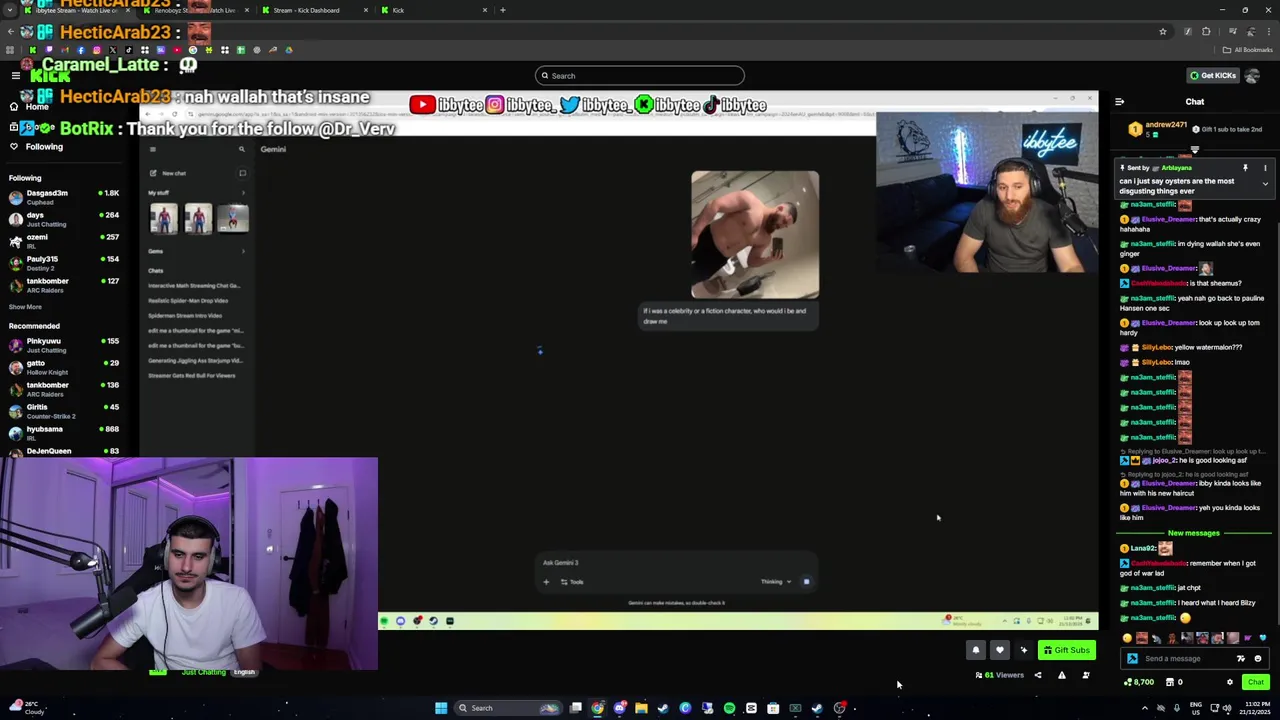Open Thinking model dropdown in Gemini
Image resolution: width=1280 pixels, height=720 pixels.
click(x=775, y=582)
